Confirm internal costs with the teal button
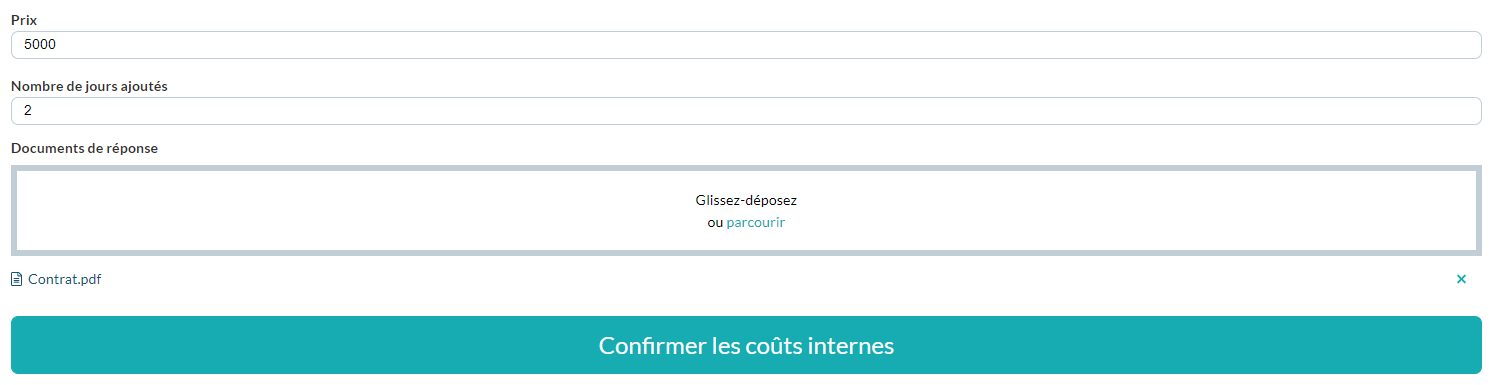 [x=746, y=345]
